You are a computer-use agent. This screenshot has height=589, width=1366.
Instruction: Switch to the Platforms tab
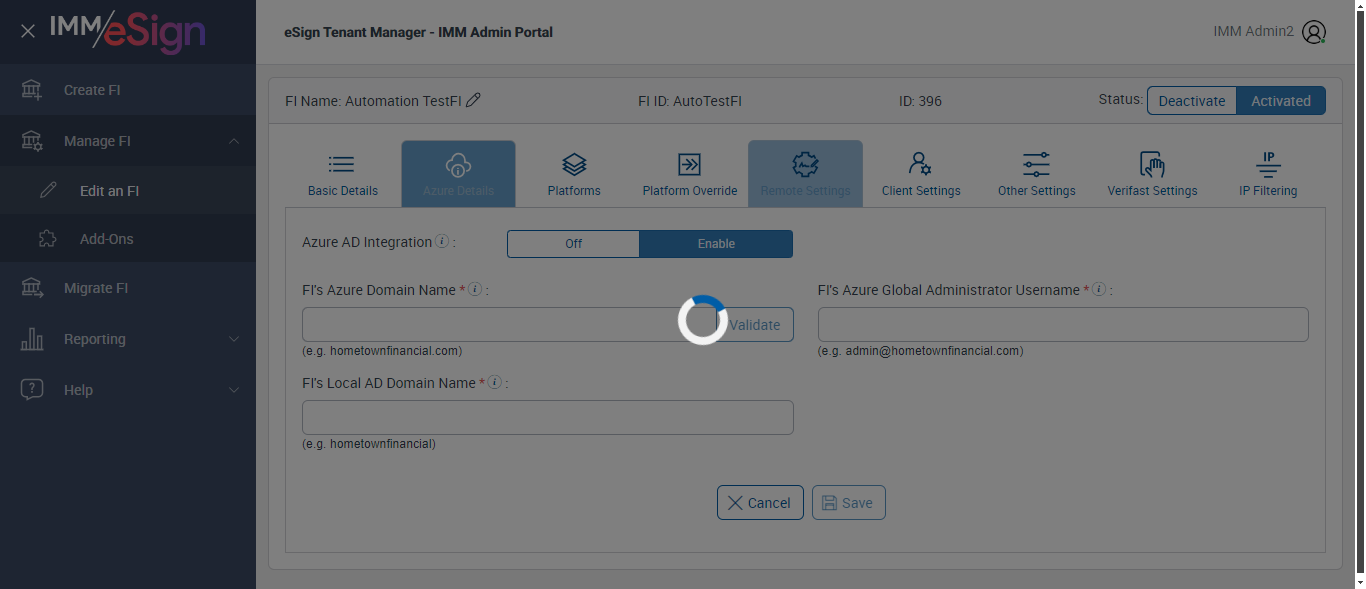[x=574, y=174]
